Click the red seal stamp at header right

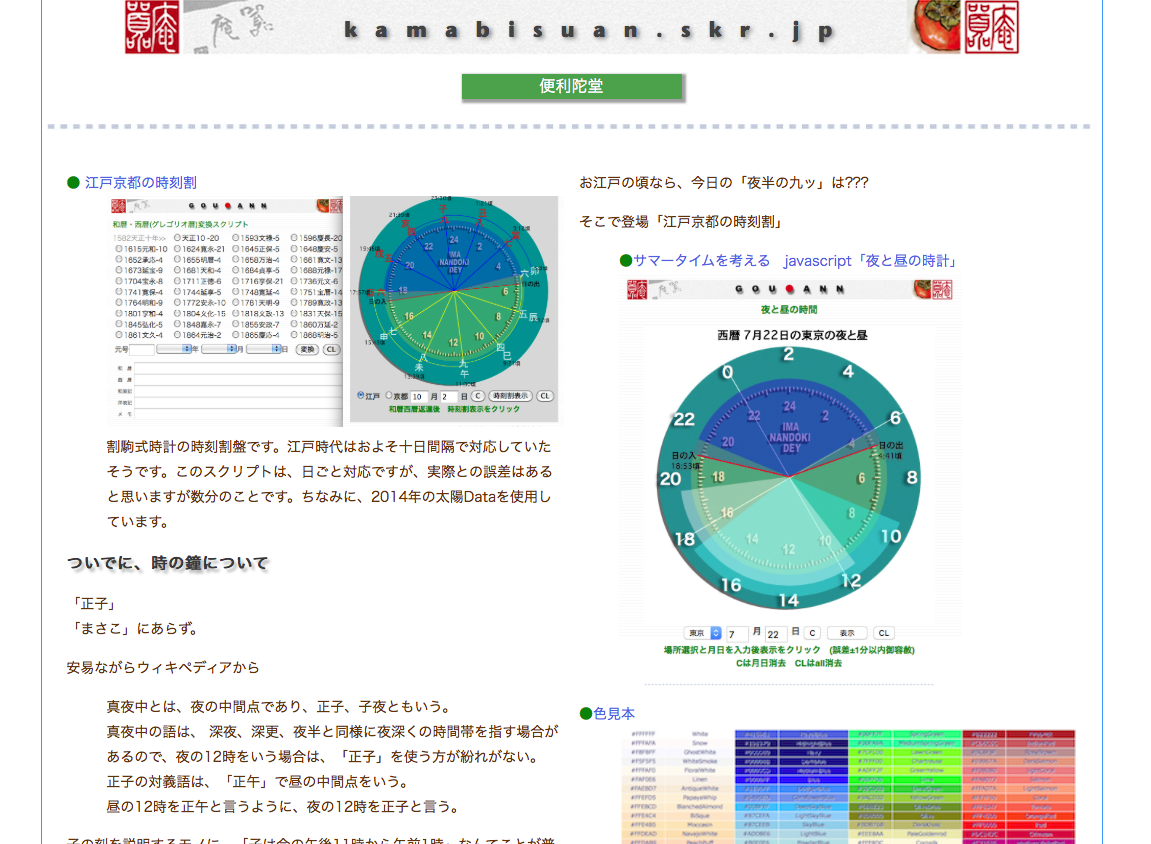coord(992,27)
